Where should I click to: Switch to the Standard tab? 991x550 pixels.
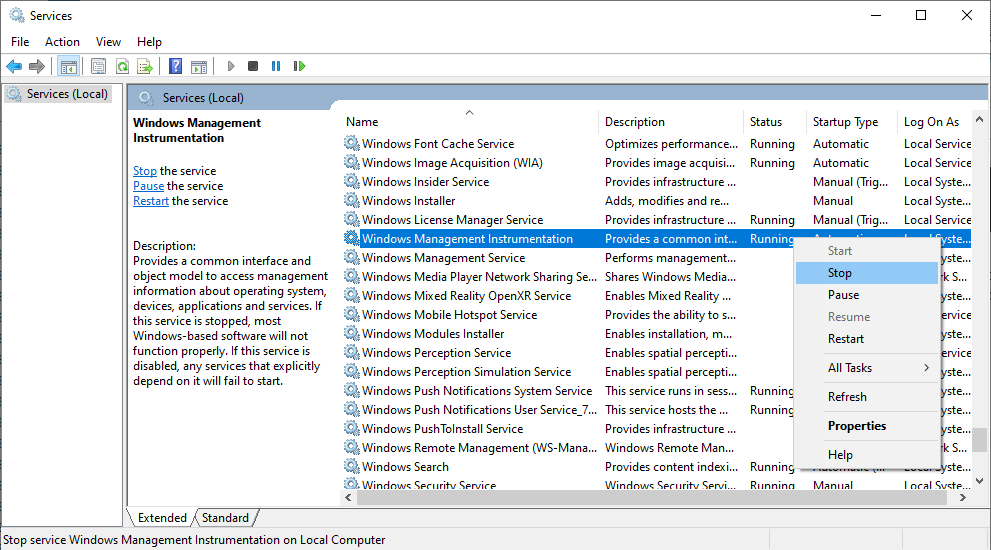226,518
